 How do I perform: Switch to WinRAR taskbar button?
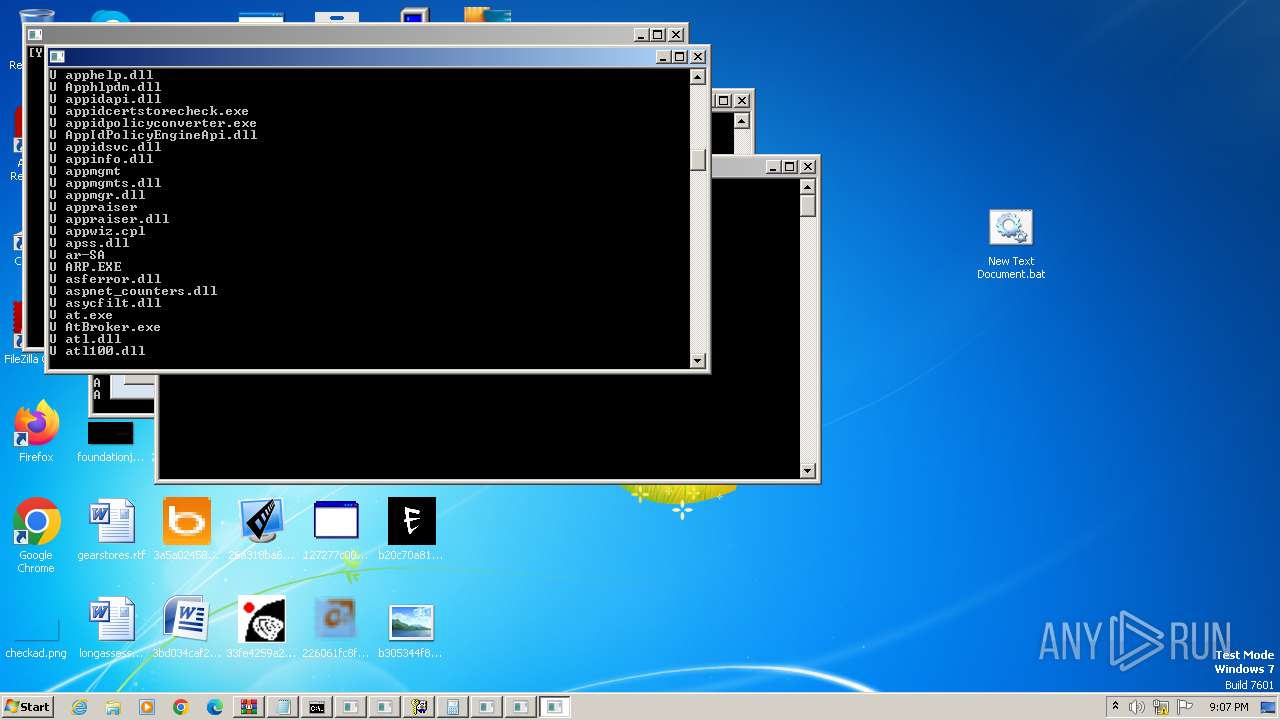tap(249, 707)
